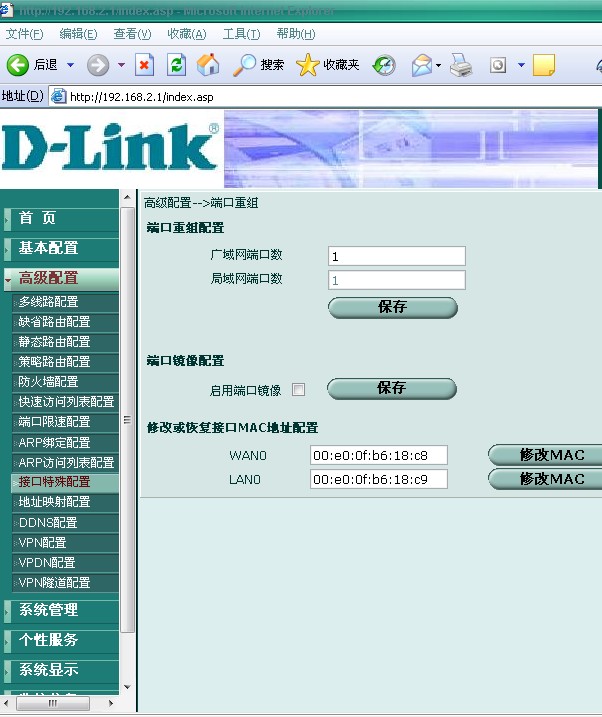This screenshot has width=602, height=717.
Task: Open Back button history dropdown arrow
Action: coord(70,65)
